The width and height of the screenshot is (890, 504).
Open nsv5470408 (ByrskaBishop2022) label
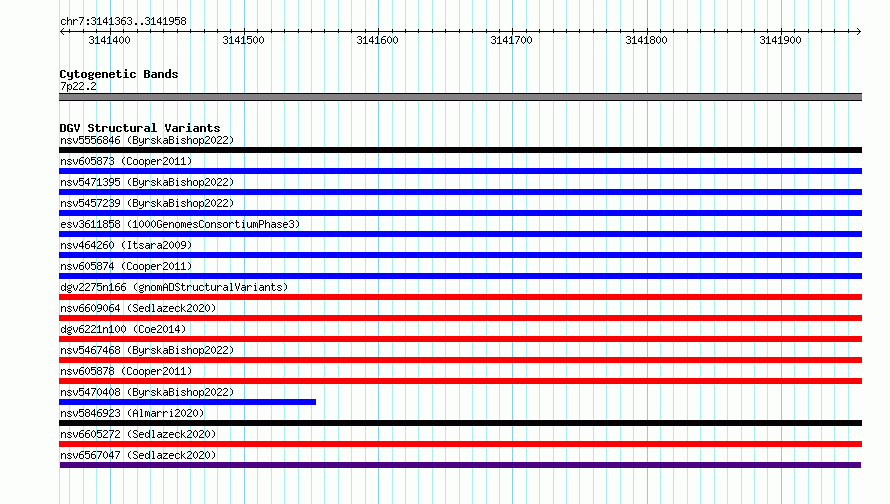click(x=147, y=392)
